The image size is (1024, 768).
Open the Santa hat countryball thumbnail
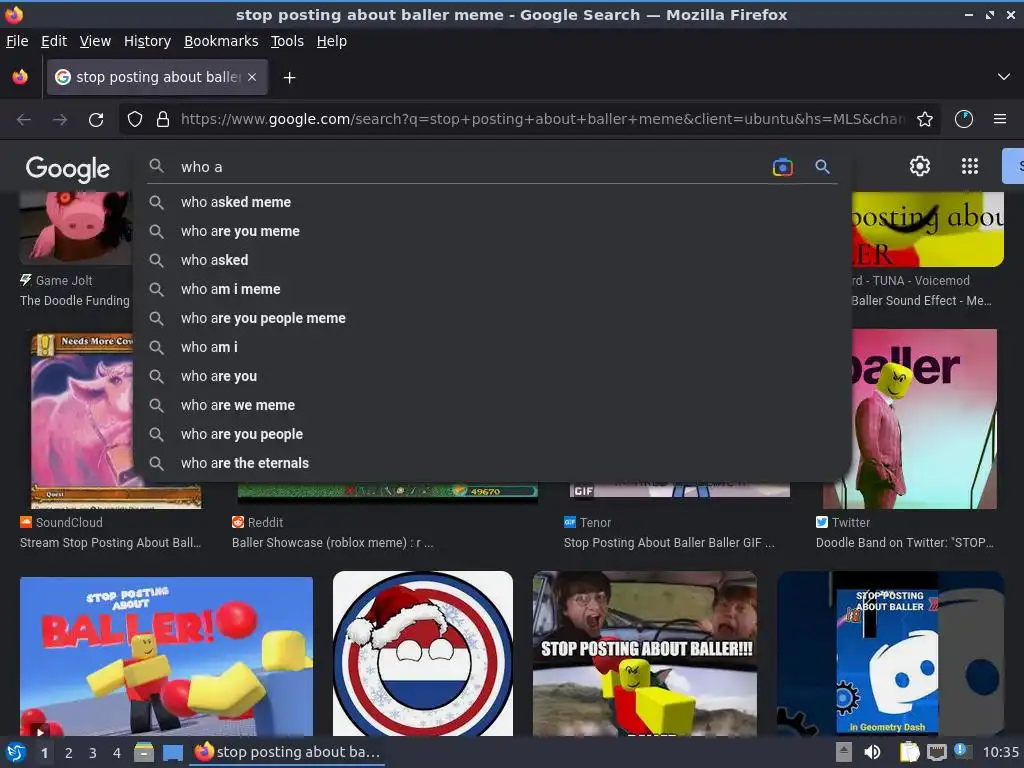click(x=423, y=654)
